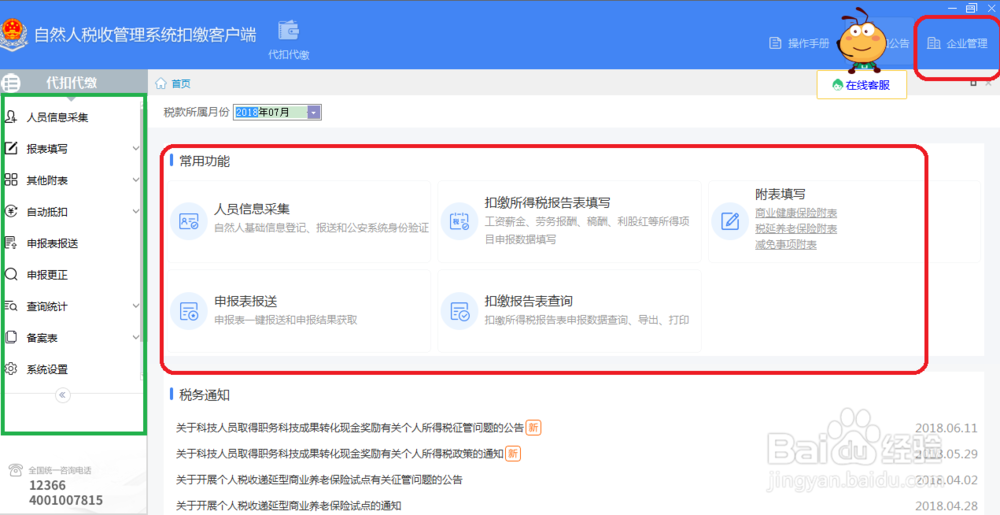
Task: Click the 操作手册 document icon
Action: 775,43
